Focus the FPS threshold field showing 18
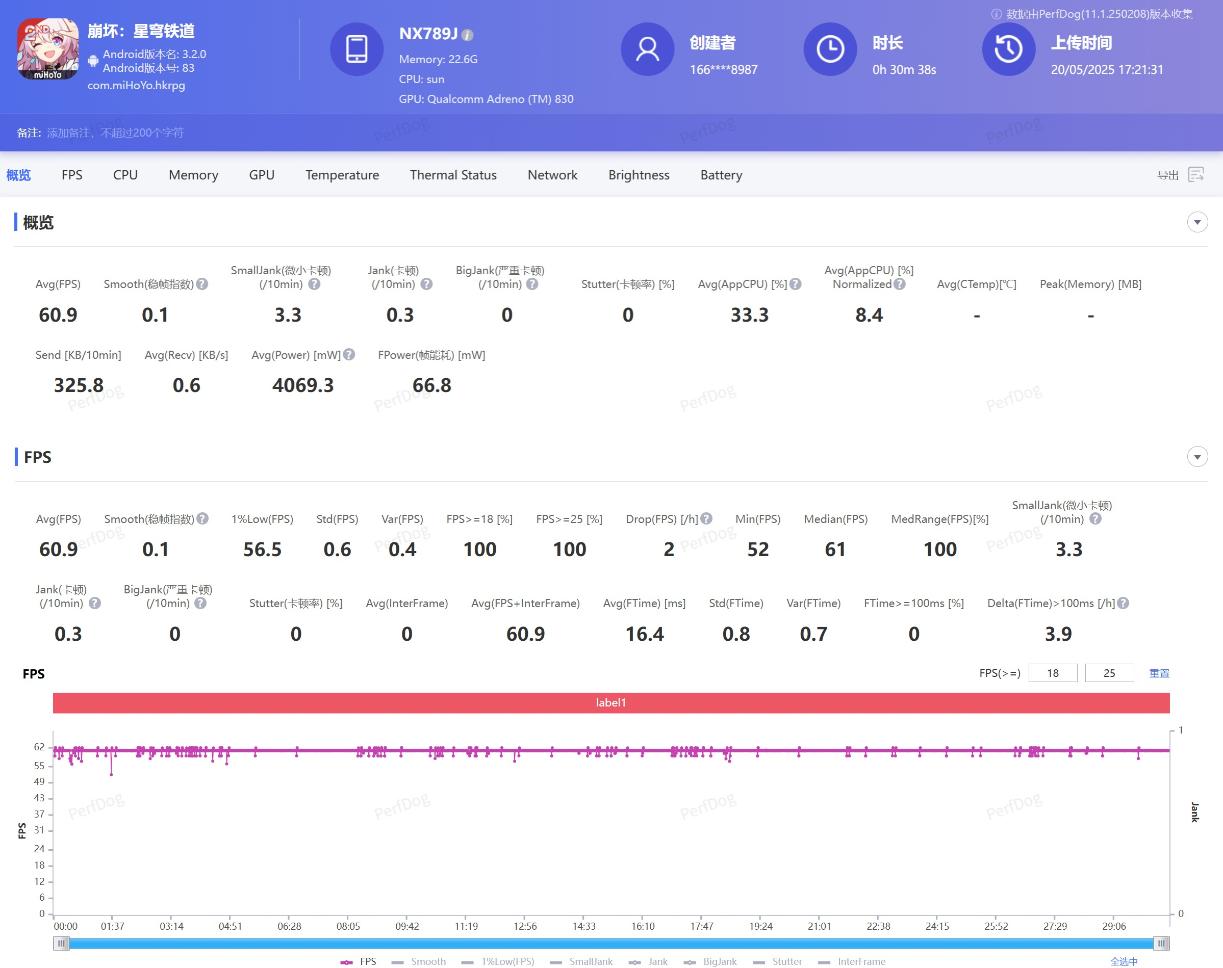The image size is (1223, 968). pyautogui.click(x=1052, y=673)
